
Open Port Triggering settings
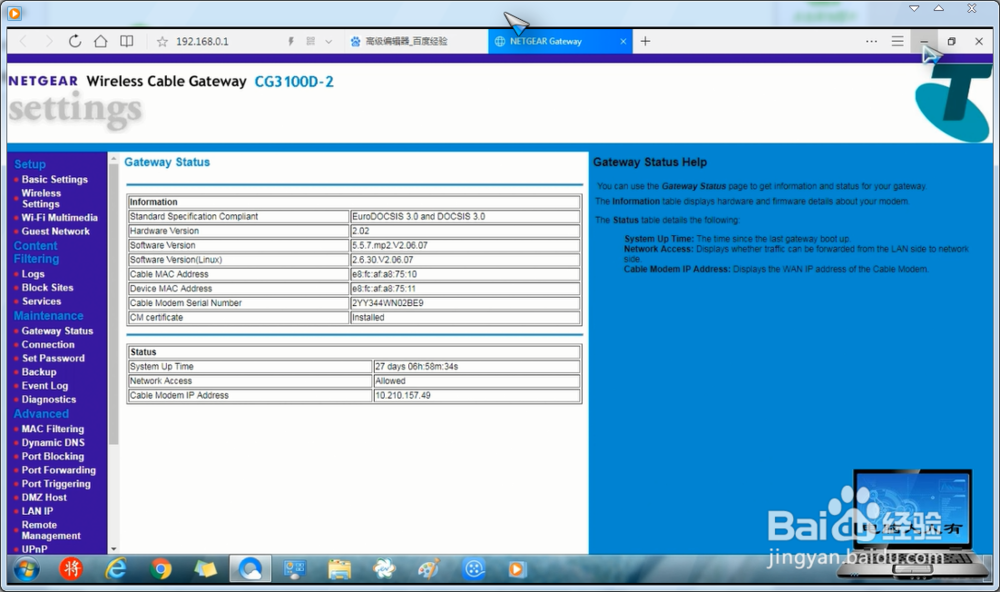coord(56,484)
